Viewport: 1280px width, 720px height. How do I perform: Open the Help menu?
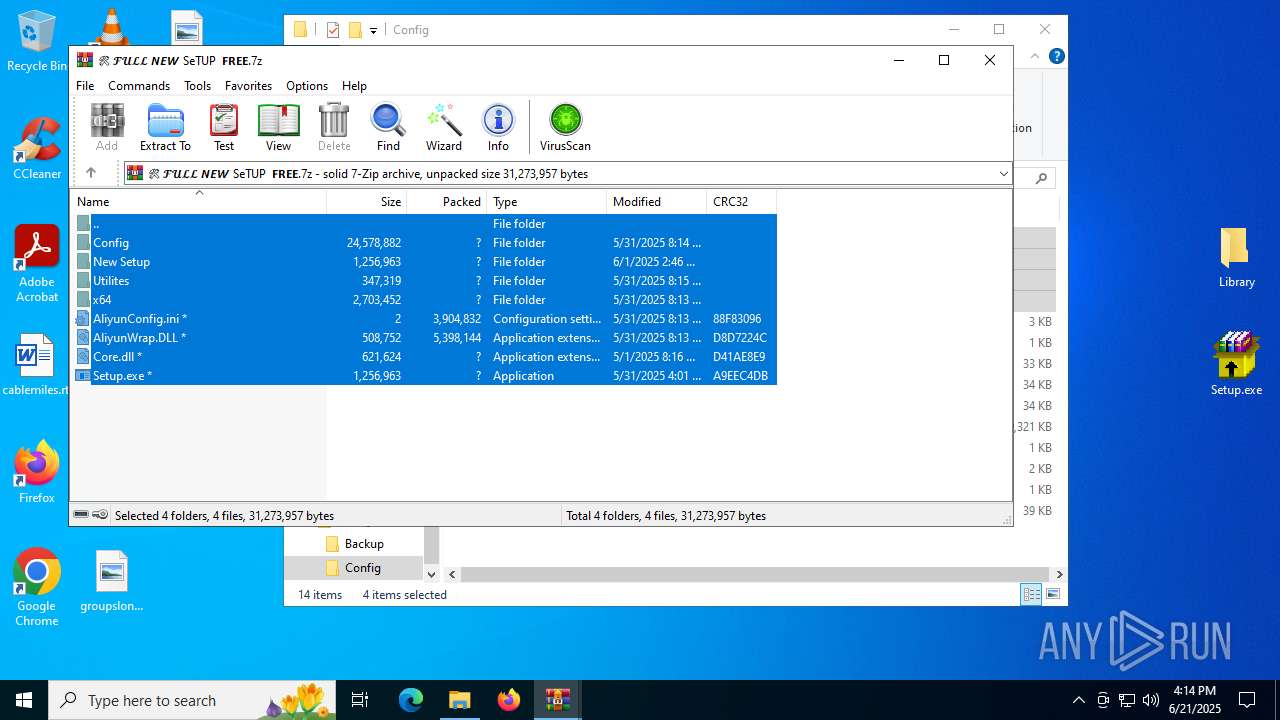(354, 86)
